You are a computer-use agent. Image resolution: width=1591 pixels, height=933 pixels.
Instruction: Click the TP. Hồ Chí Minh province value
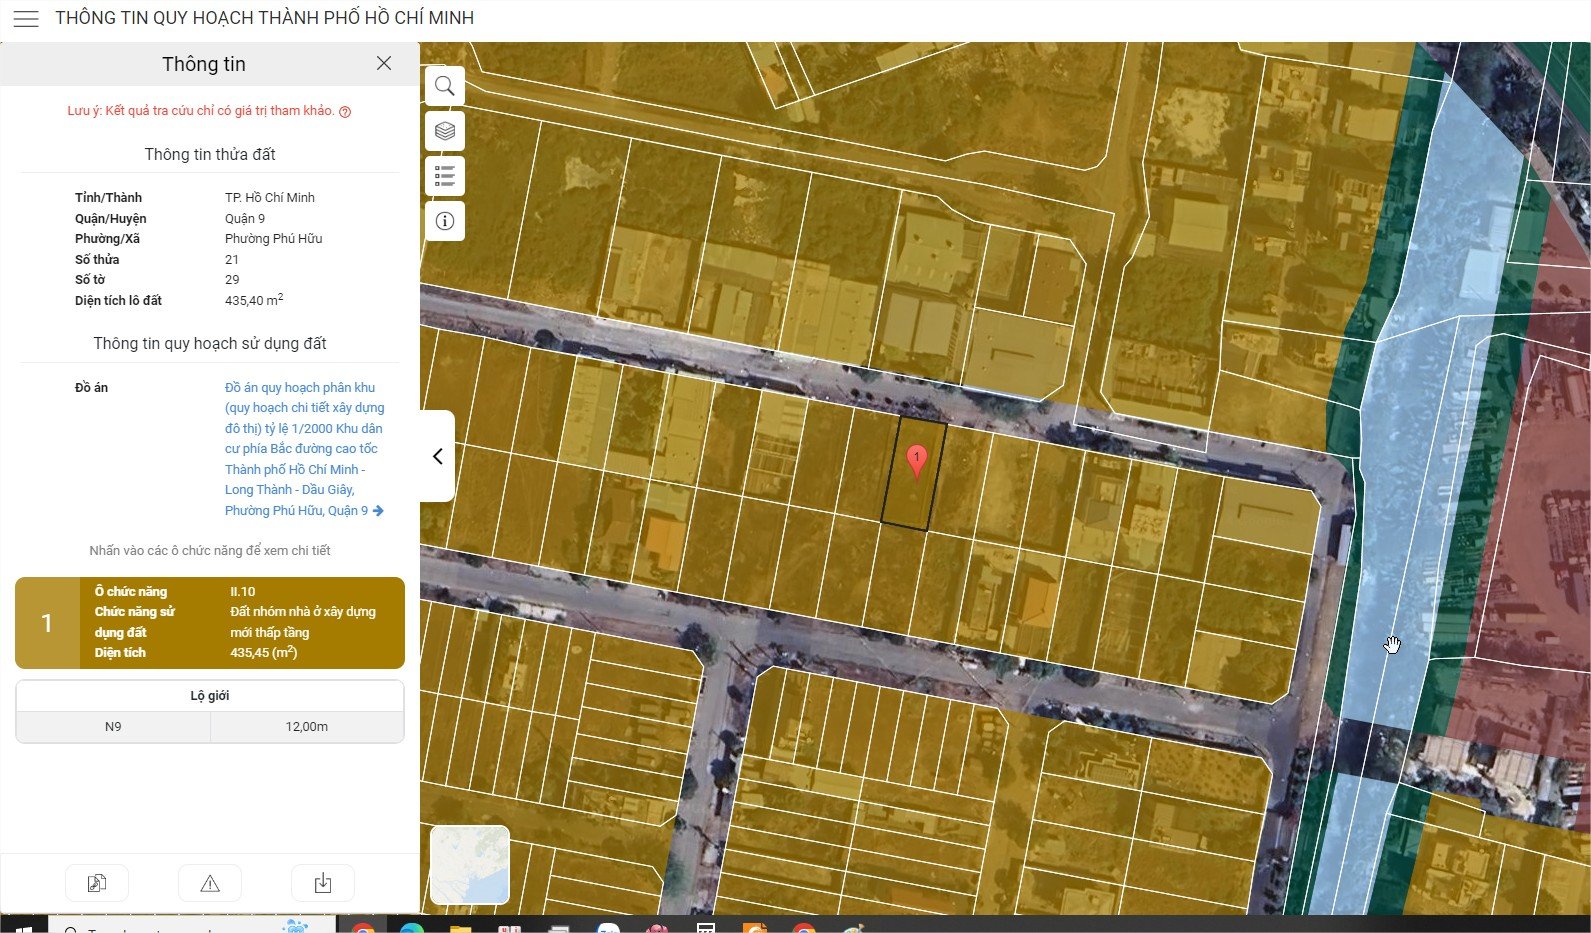(x=270, y=198)
